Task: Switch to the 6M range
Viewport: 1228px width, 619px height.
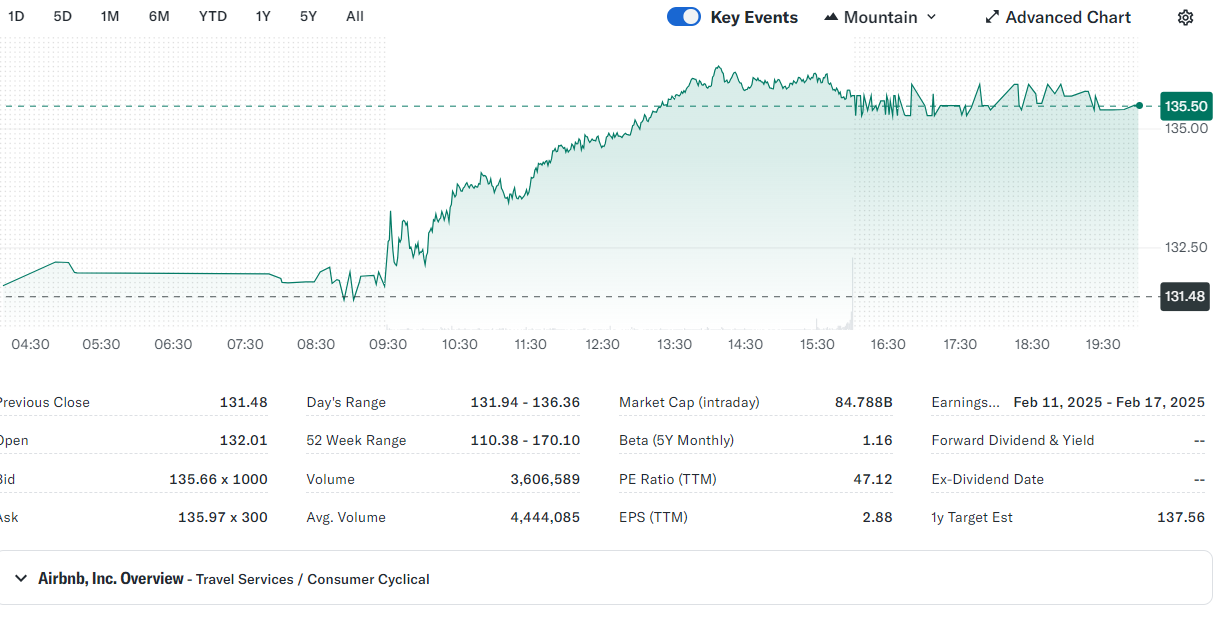Action: coord(159,16)
